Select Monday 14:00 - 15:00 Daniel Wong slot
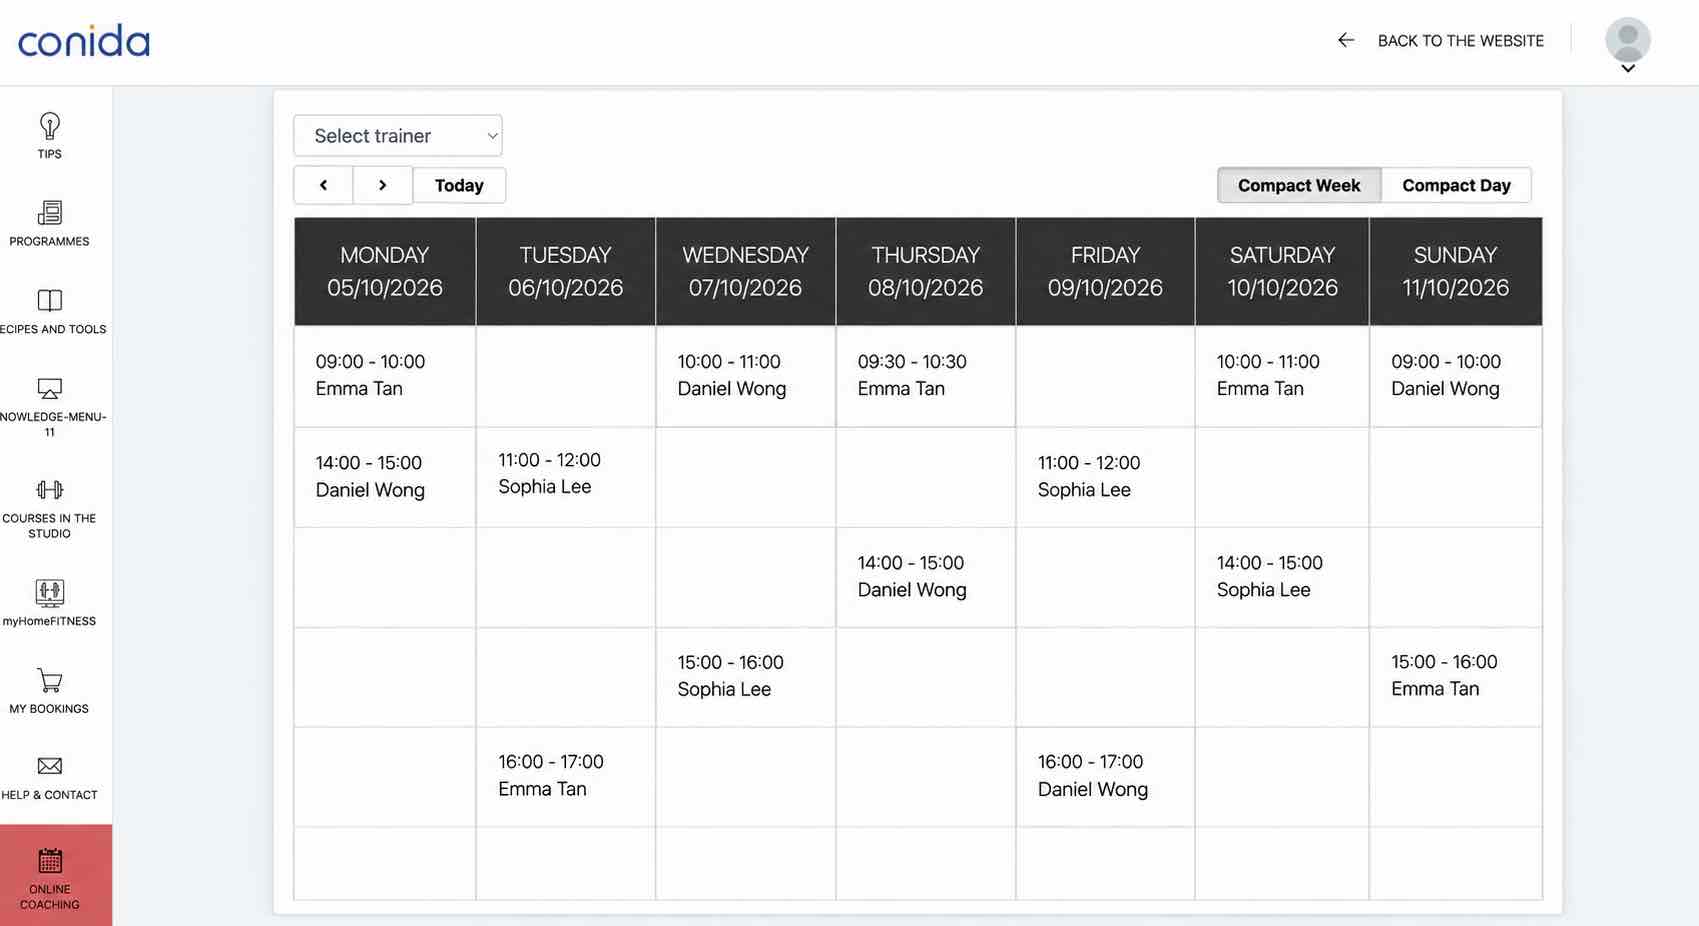Viewport: 1699px width, 926px height. coord(385,477)
